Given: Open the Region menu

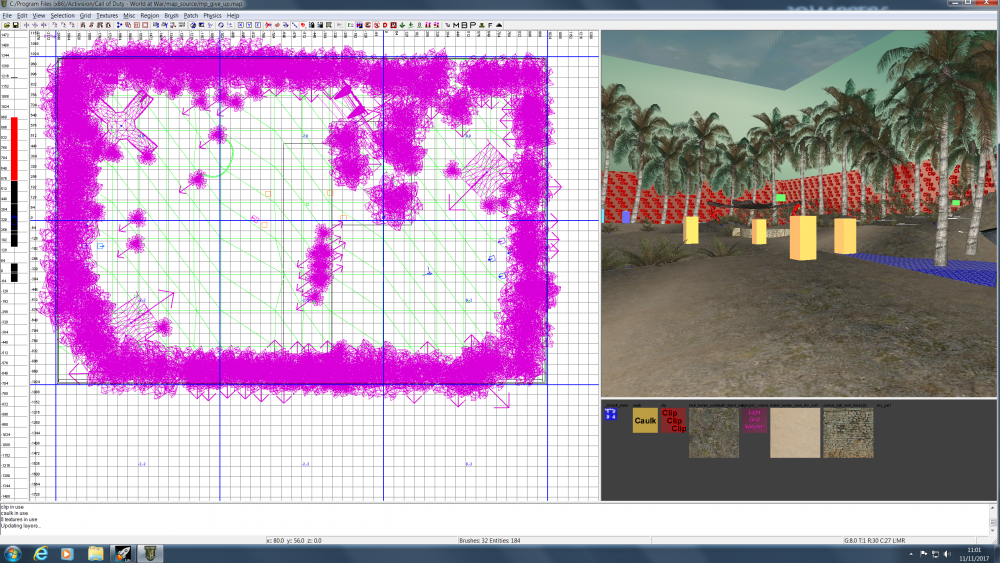Looking at the screenshot, I should [149, 16].
